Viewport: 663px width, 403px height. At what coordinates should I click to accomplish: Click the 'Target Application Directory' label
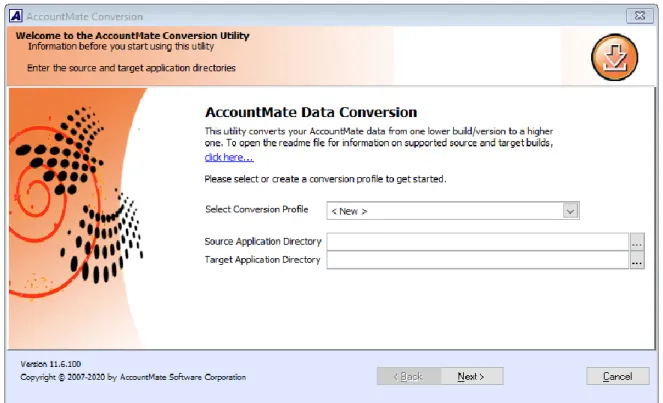click(x=263, y=260)
